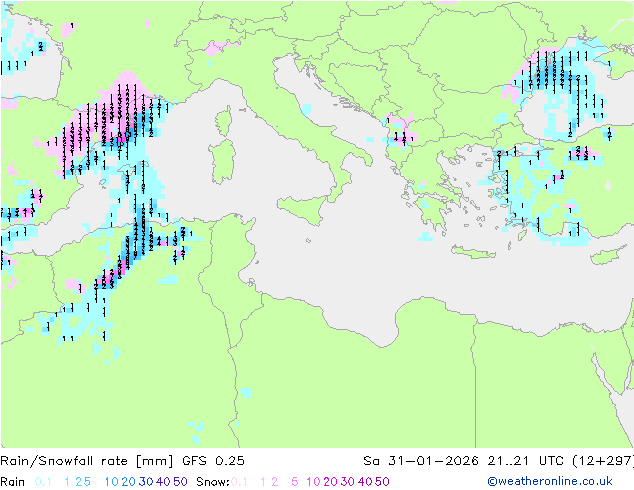Click the snow legend value 20
The width and height of the screenshot is (634, 490).
tap(330, 482)
